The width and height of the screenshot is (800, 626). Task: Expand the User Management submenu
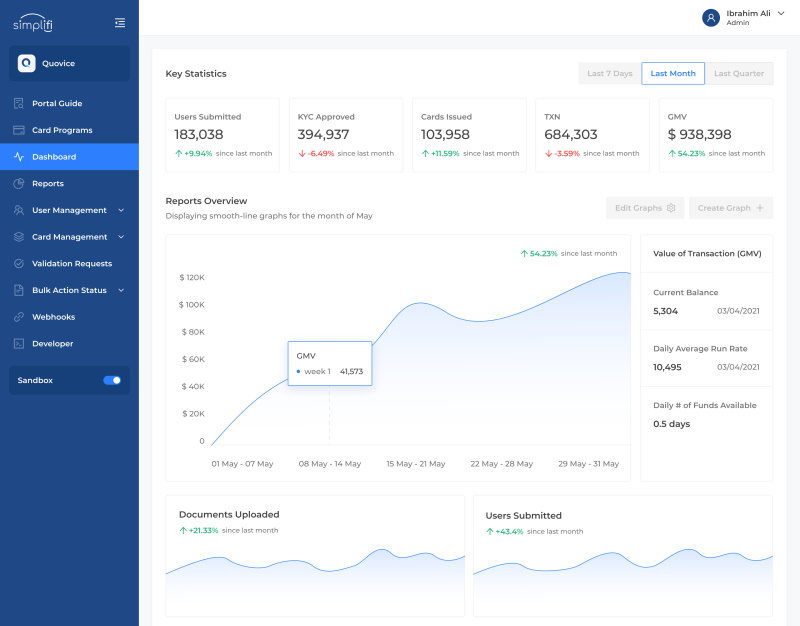(121, 210)
